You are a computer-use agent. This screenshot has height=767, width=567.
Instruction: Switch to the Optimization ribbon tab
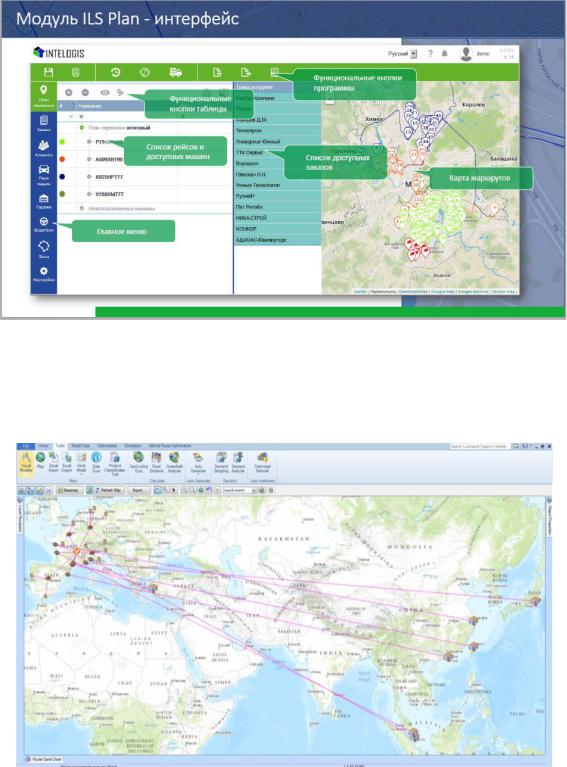tap(107, 446)
